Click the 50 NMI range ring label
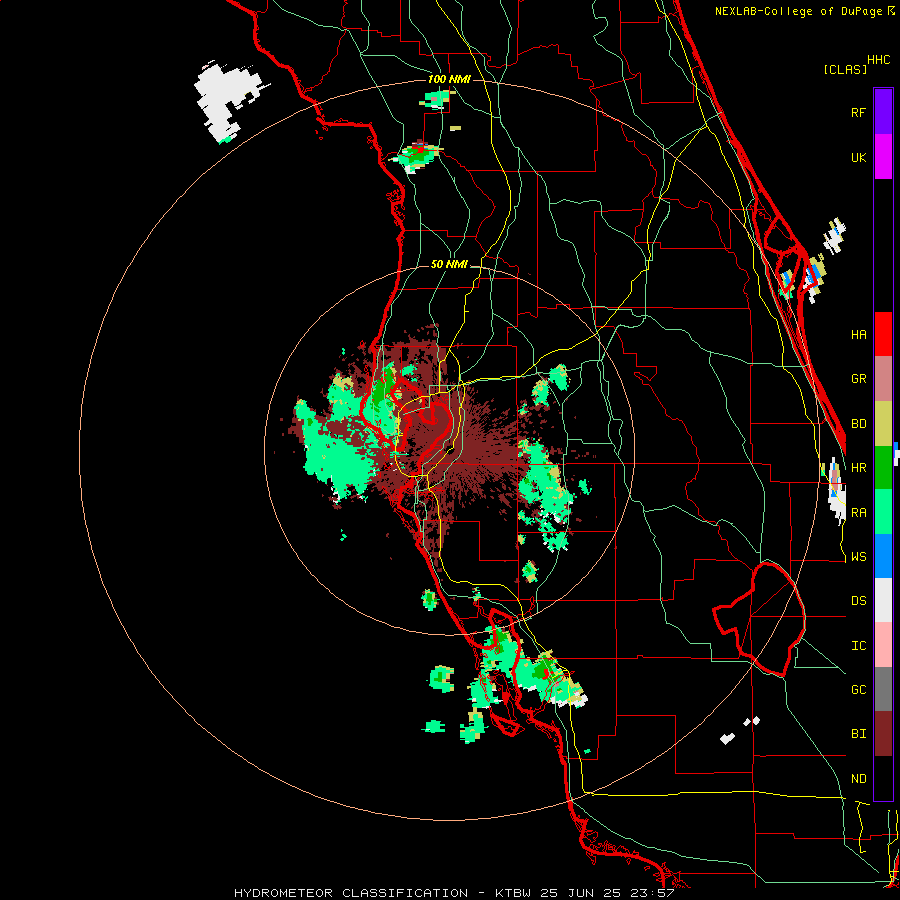 [x=449, y=265]
